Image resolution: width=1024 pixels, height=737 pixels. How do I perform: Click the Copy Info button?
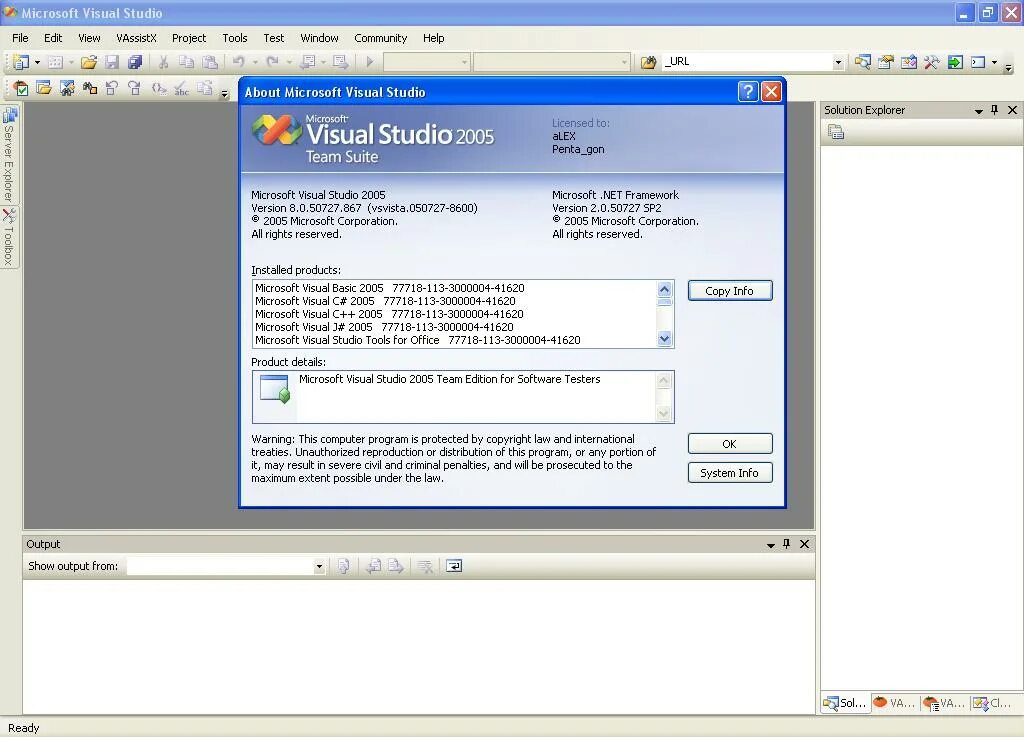(729, 290)
